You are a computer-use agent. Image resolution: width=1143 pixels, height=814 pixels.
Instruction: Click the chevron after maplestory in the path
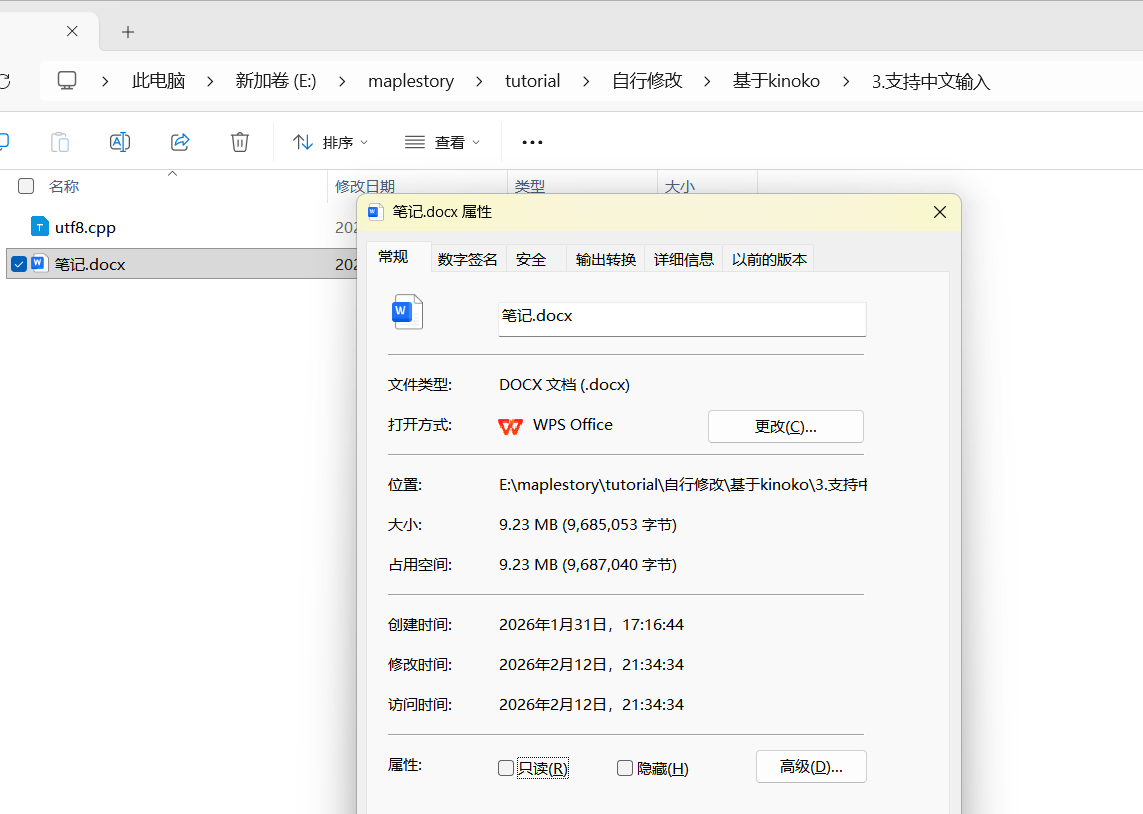tap(479, 81)
